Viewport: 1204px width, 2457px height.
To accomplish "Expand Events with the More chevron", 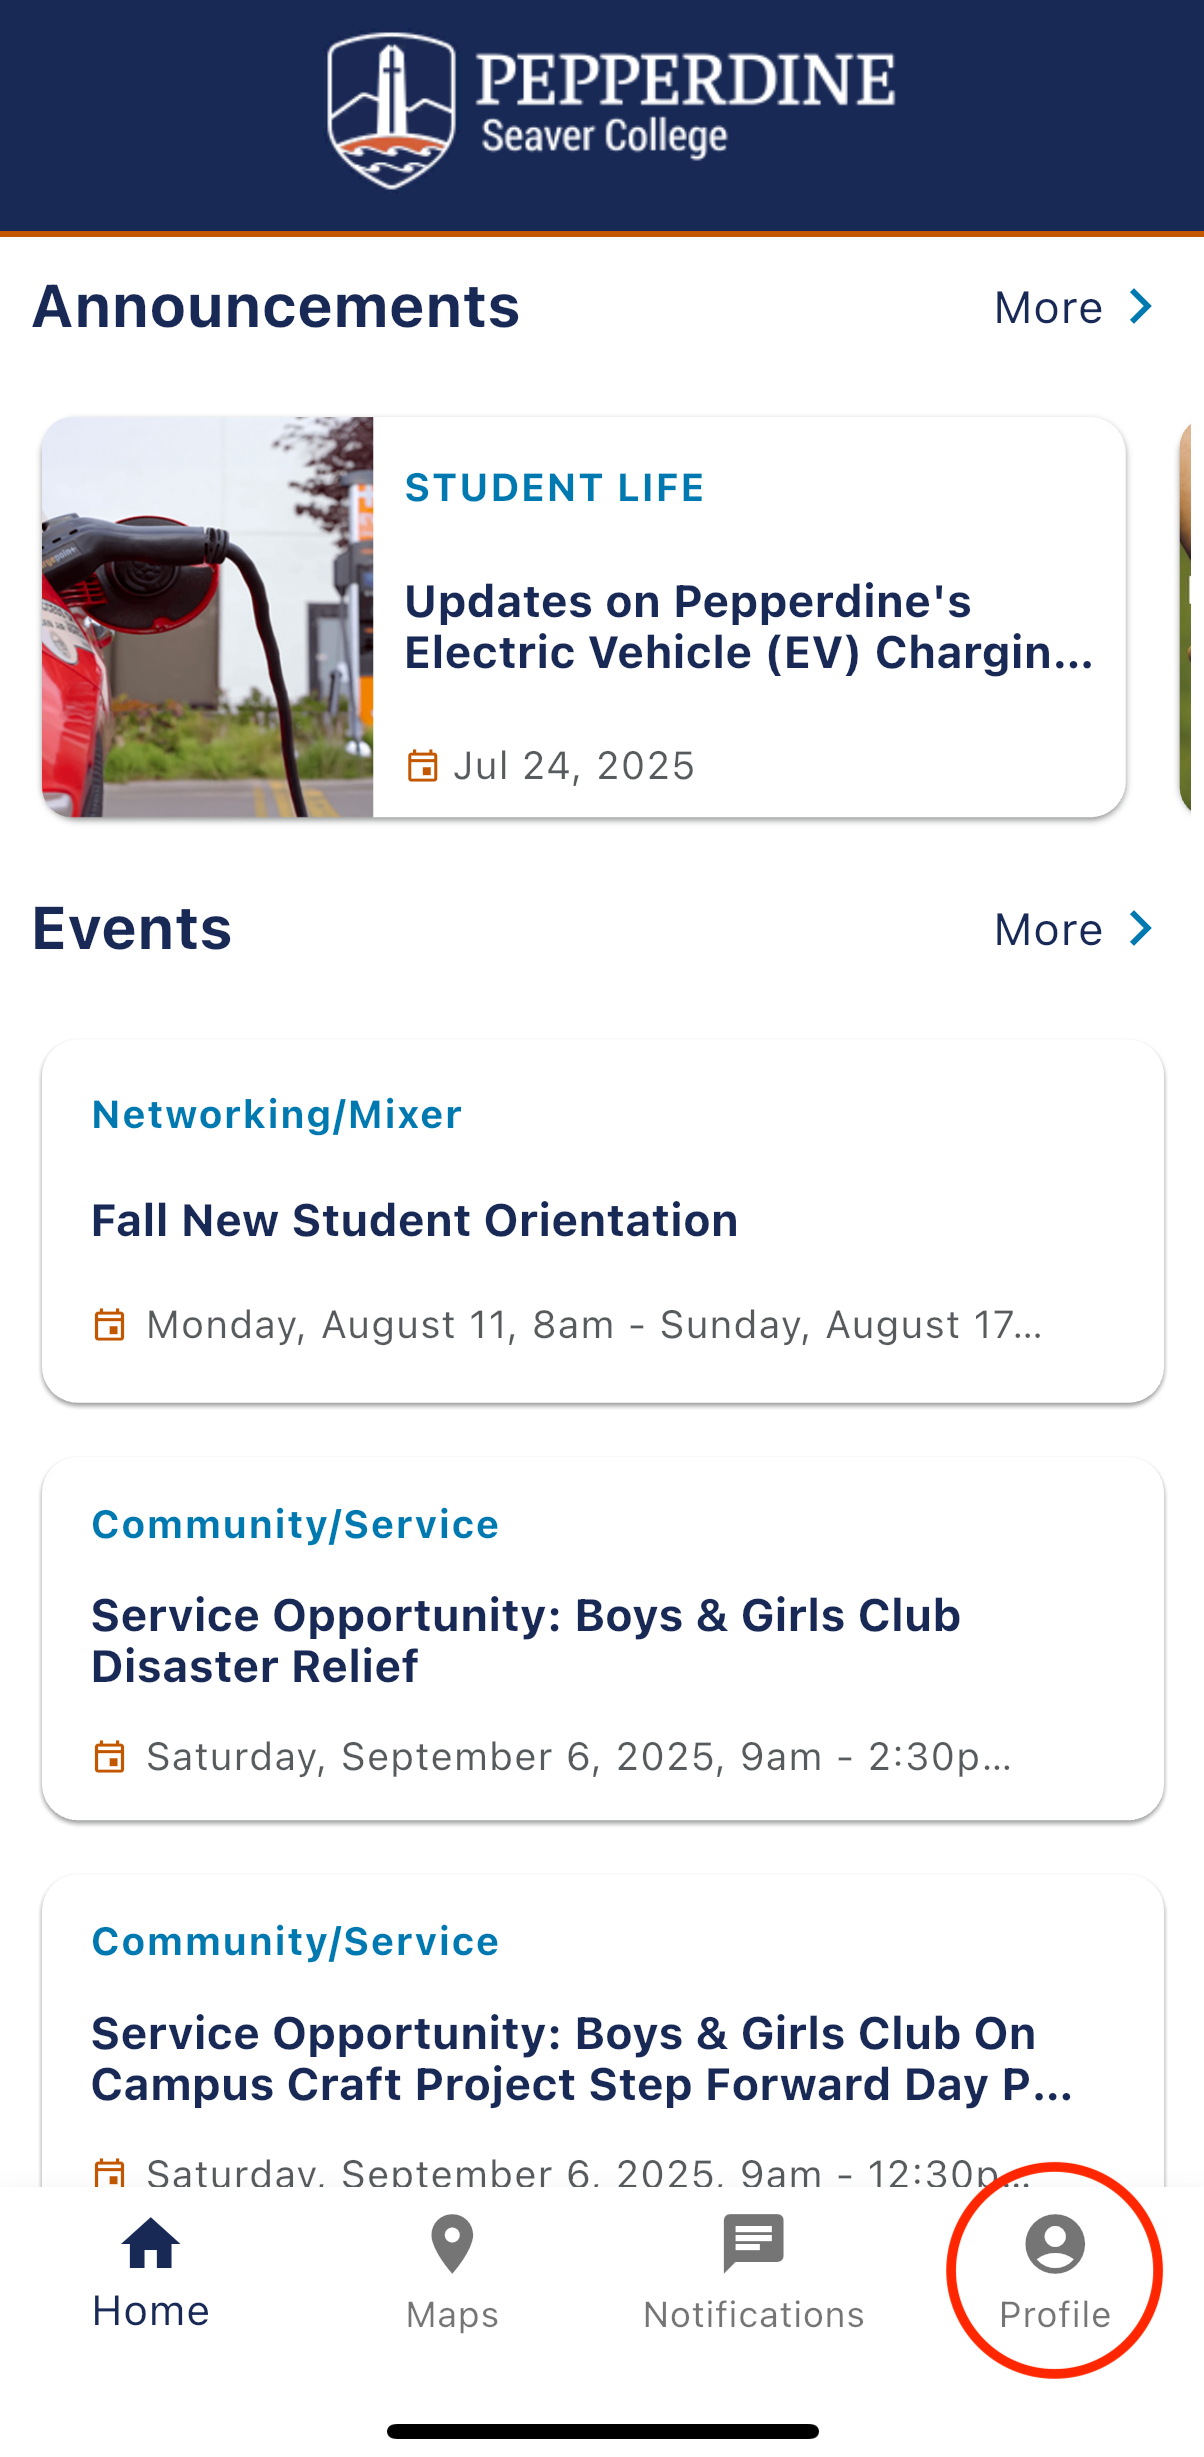I will [x=1141, y=929].
